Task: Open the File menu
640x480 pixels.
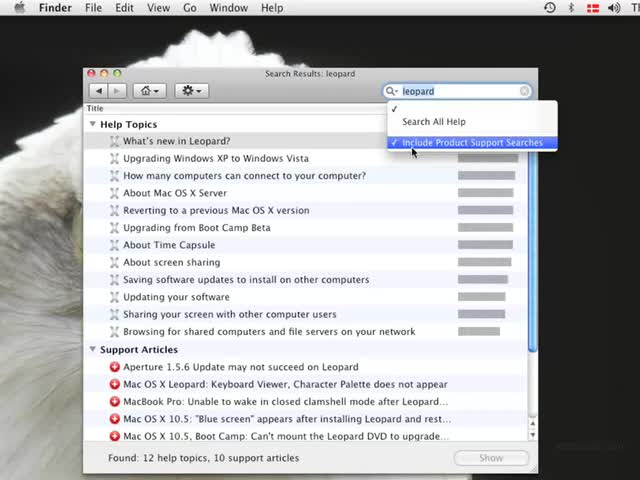Action: tap(93, 8)
